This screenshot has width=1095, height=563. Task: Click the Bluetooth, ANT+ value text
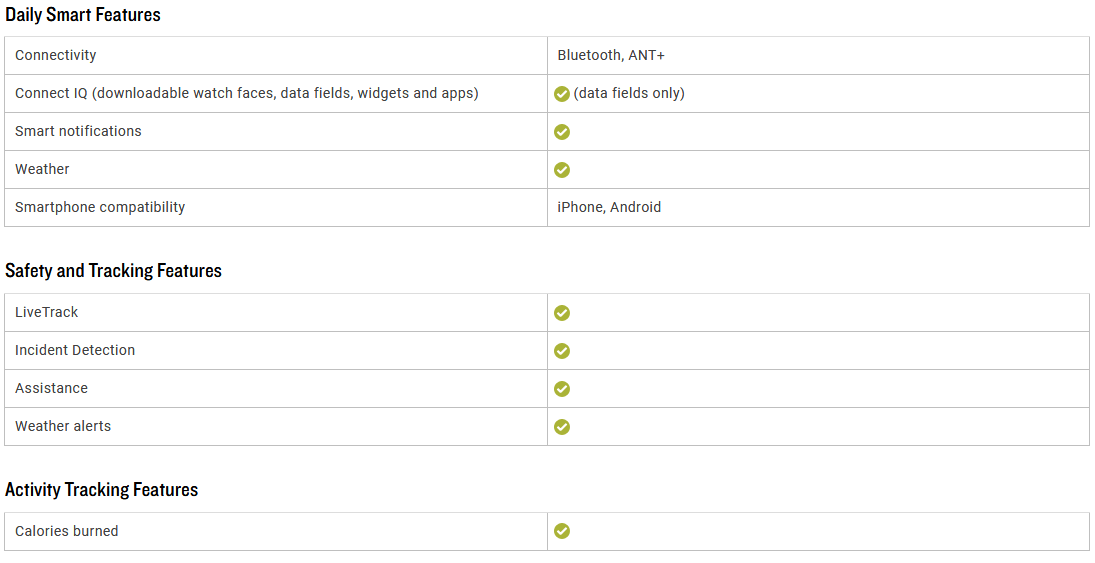point(610,55)
